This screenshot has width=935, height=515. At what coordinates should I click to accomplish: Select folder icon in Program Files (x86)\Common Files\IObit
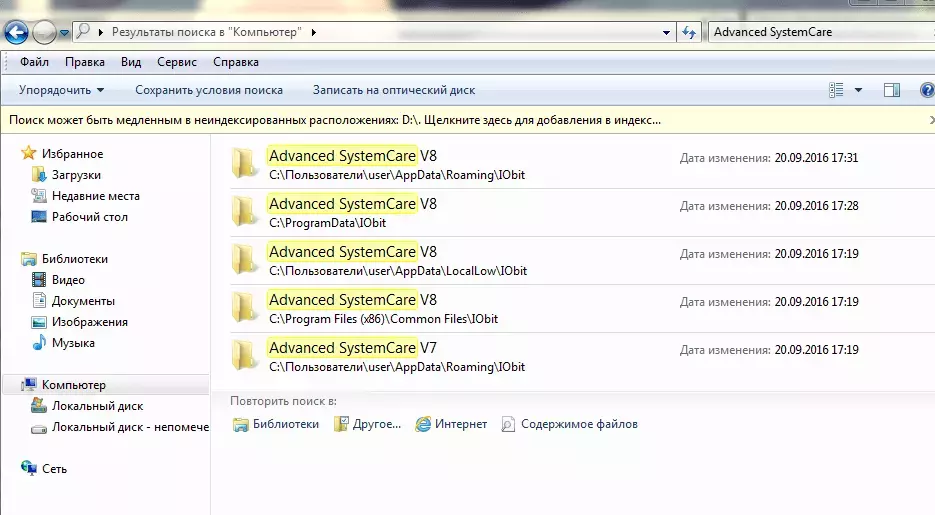[x=244, y=306]
